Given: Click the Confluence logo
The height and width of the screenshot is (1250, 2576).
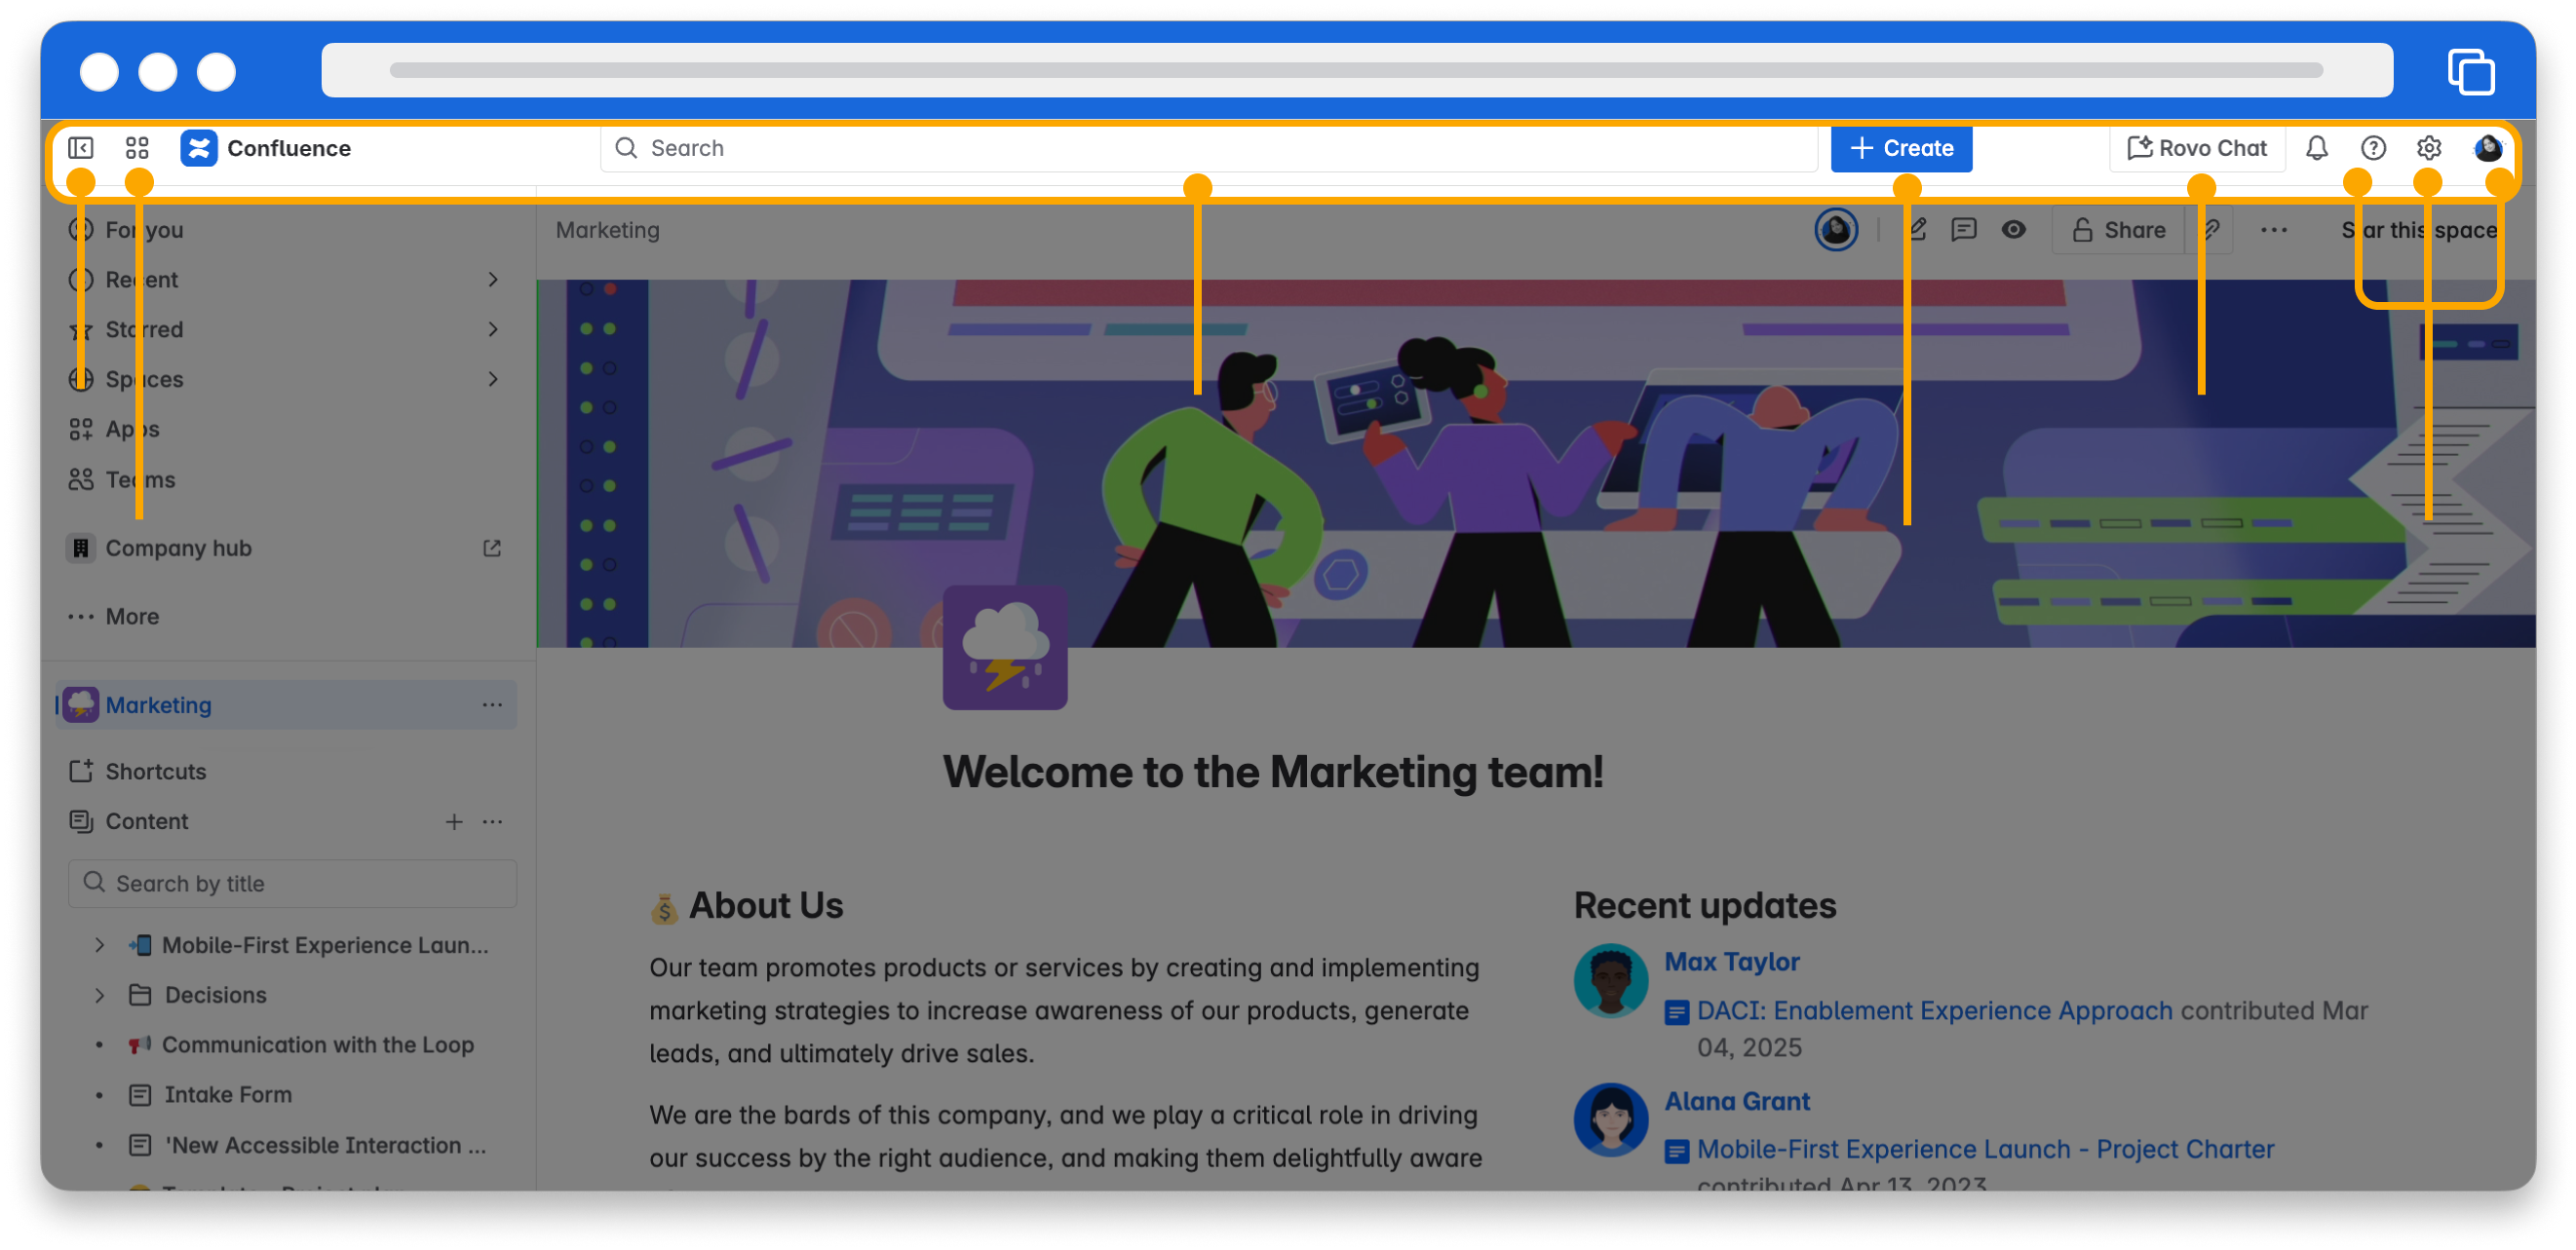Looking at the screenshot, I should click(x=199, y=148).
